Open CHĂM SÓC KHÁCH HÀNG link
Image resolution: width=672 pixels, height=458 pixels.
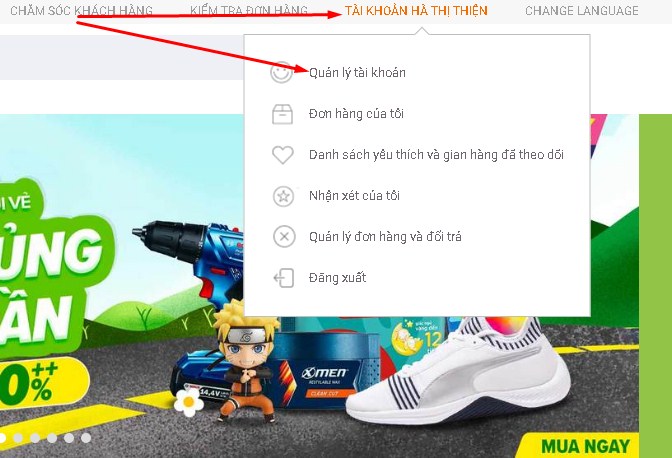pyautogui.click(x=81, y=10)
